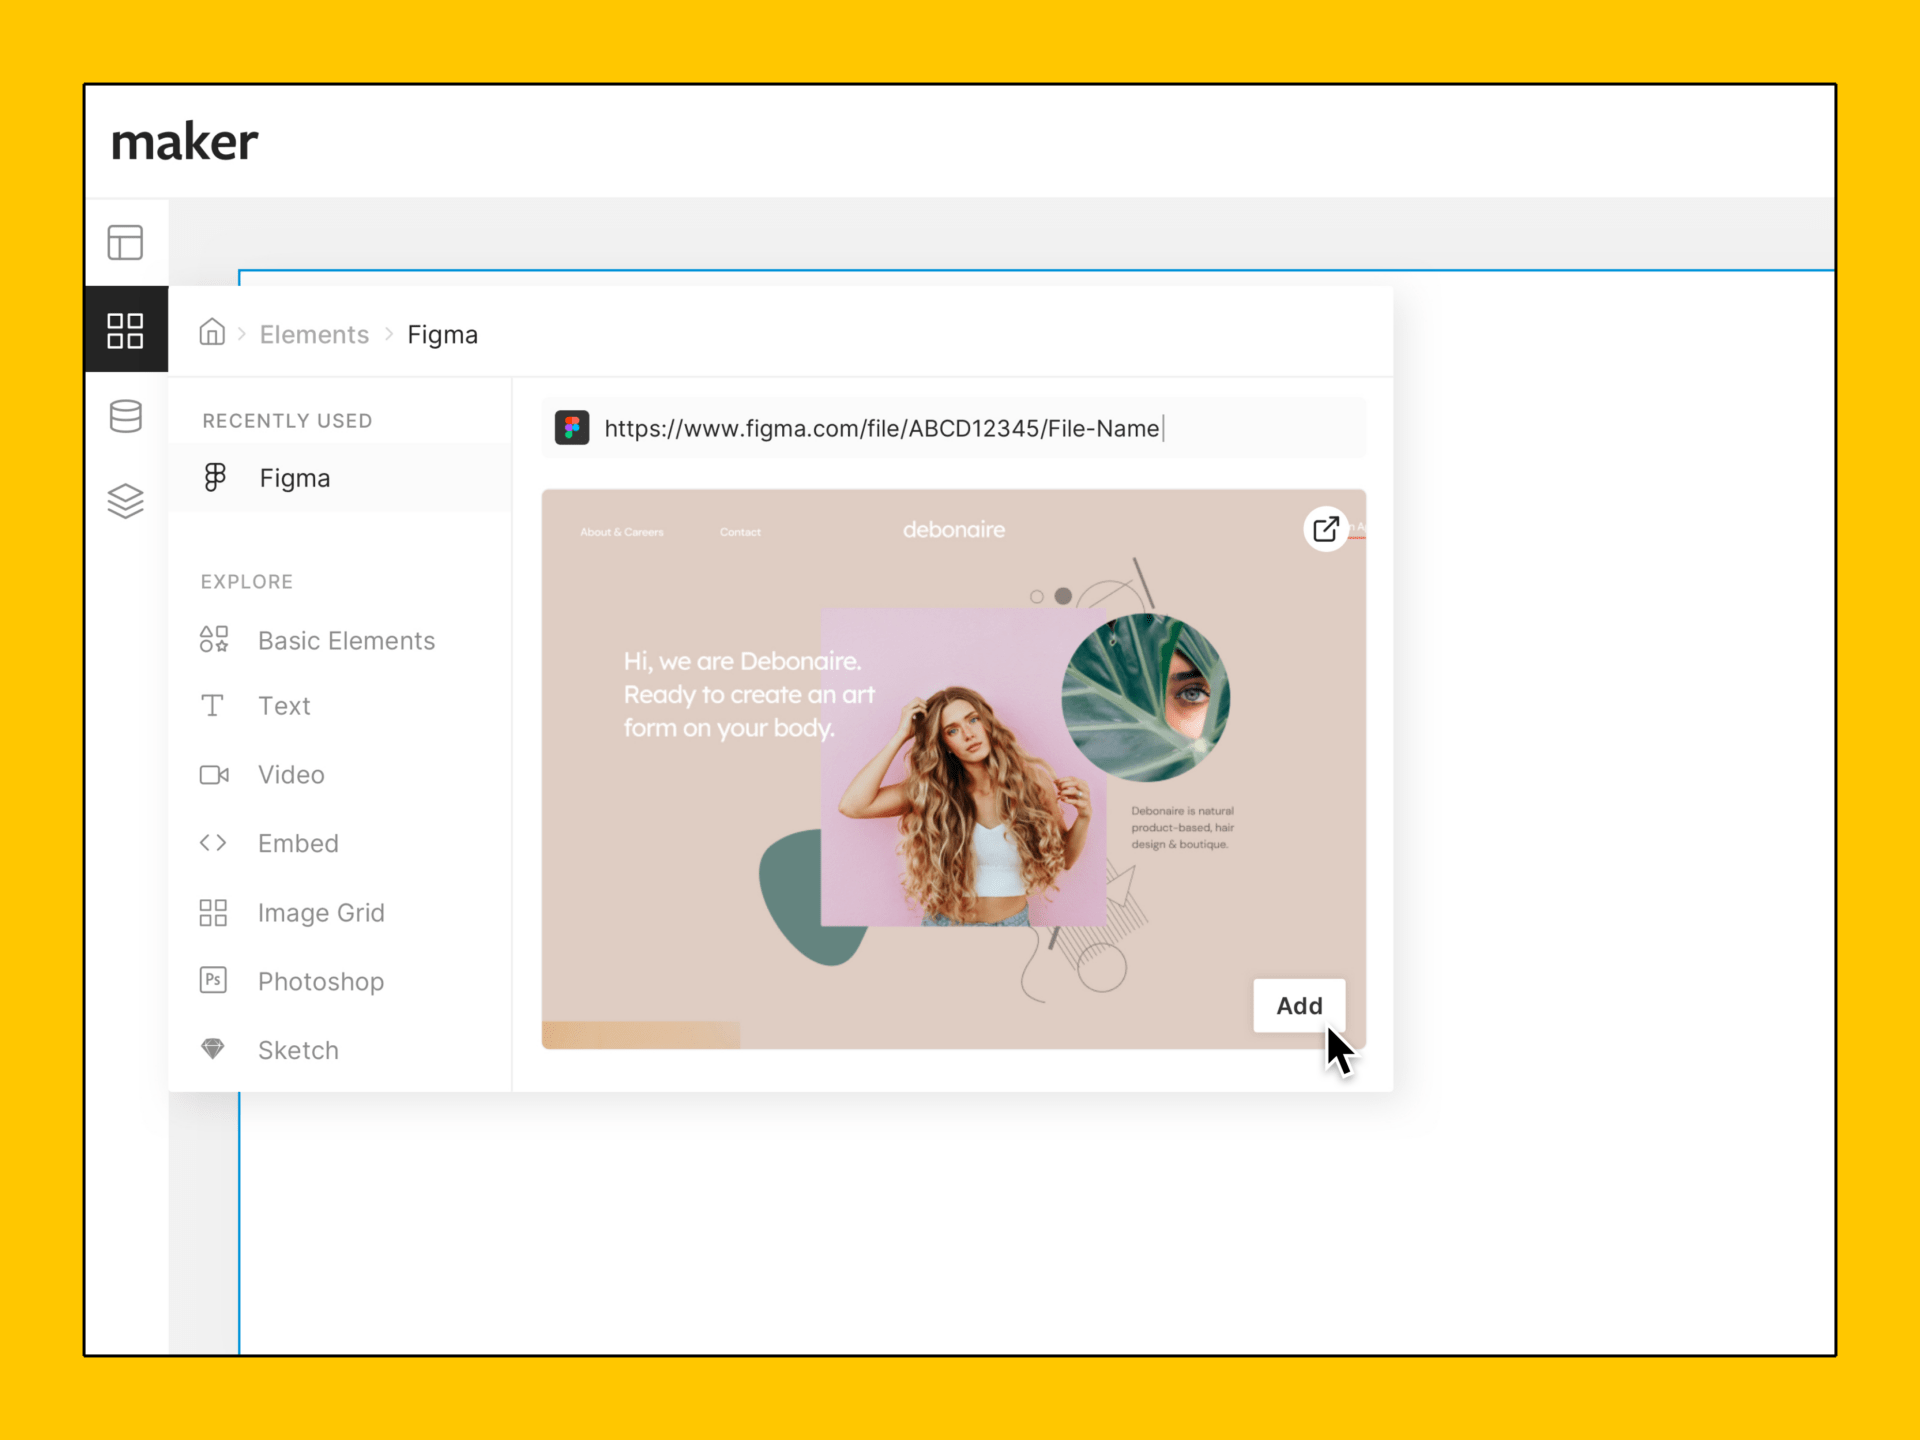Select the Text element icon

(212, 705)
